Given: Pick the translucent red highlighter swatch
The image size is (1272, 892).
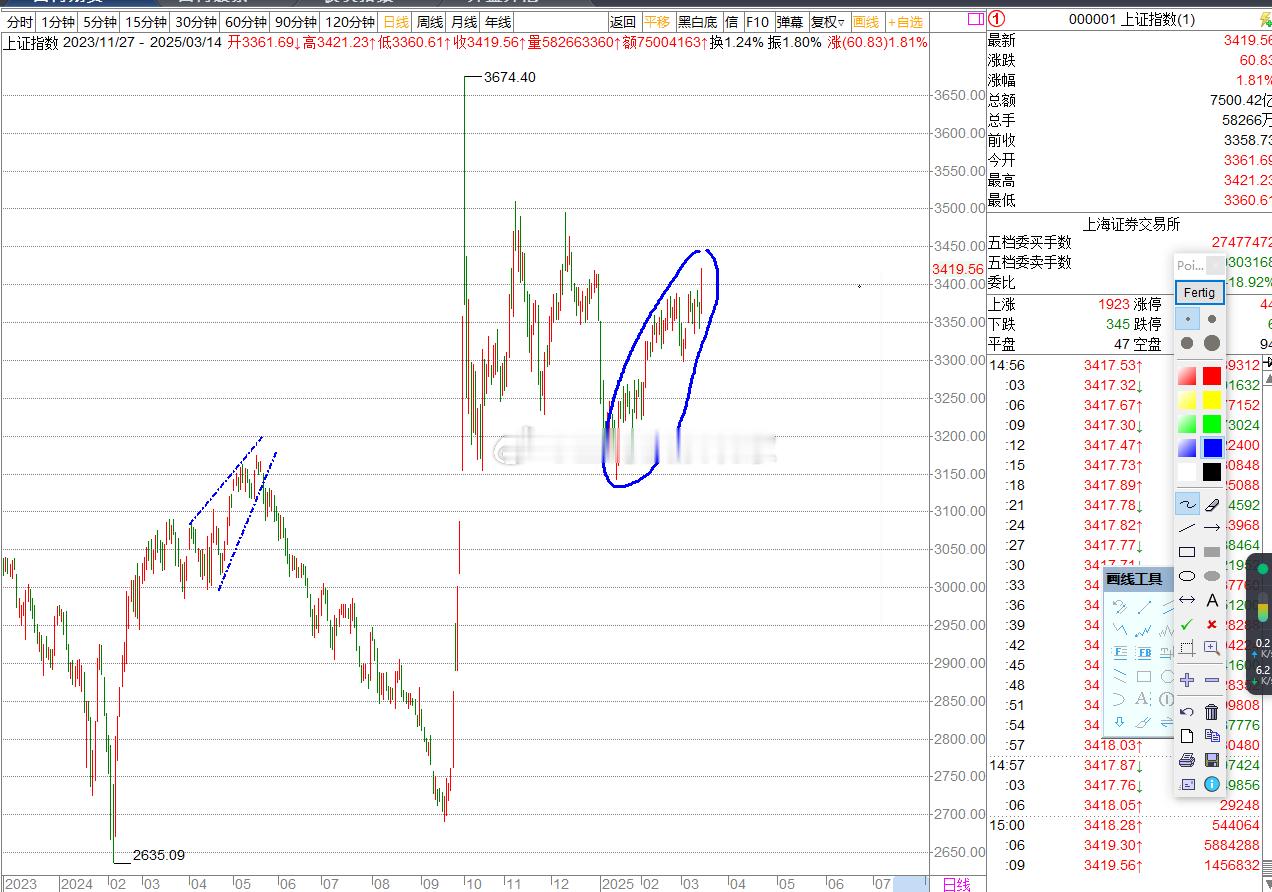Looking at the screenshot, I should click(1187, 376).
